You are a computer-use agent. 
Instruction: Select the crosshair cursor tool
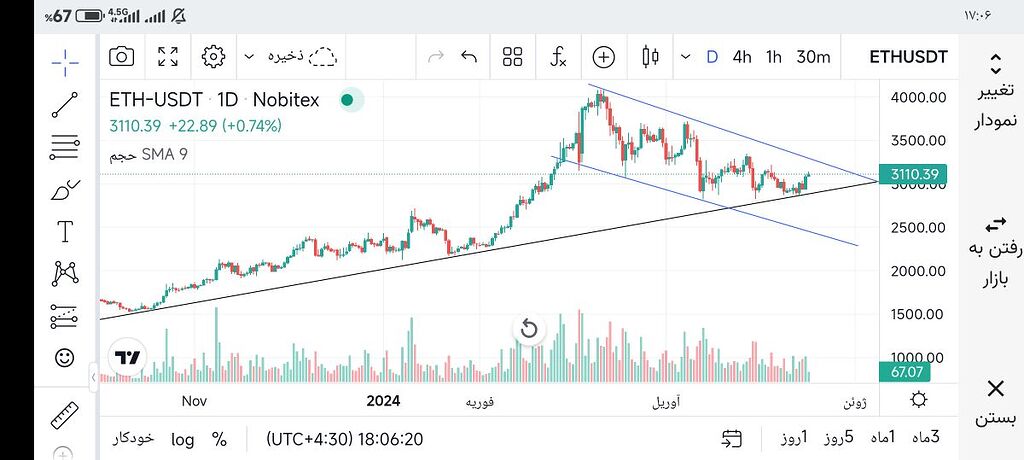coord(65,63)
